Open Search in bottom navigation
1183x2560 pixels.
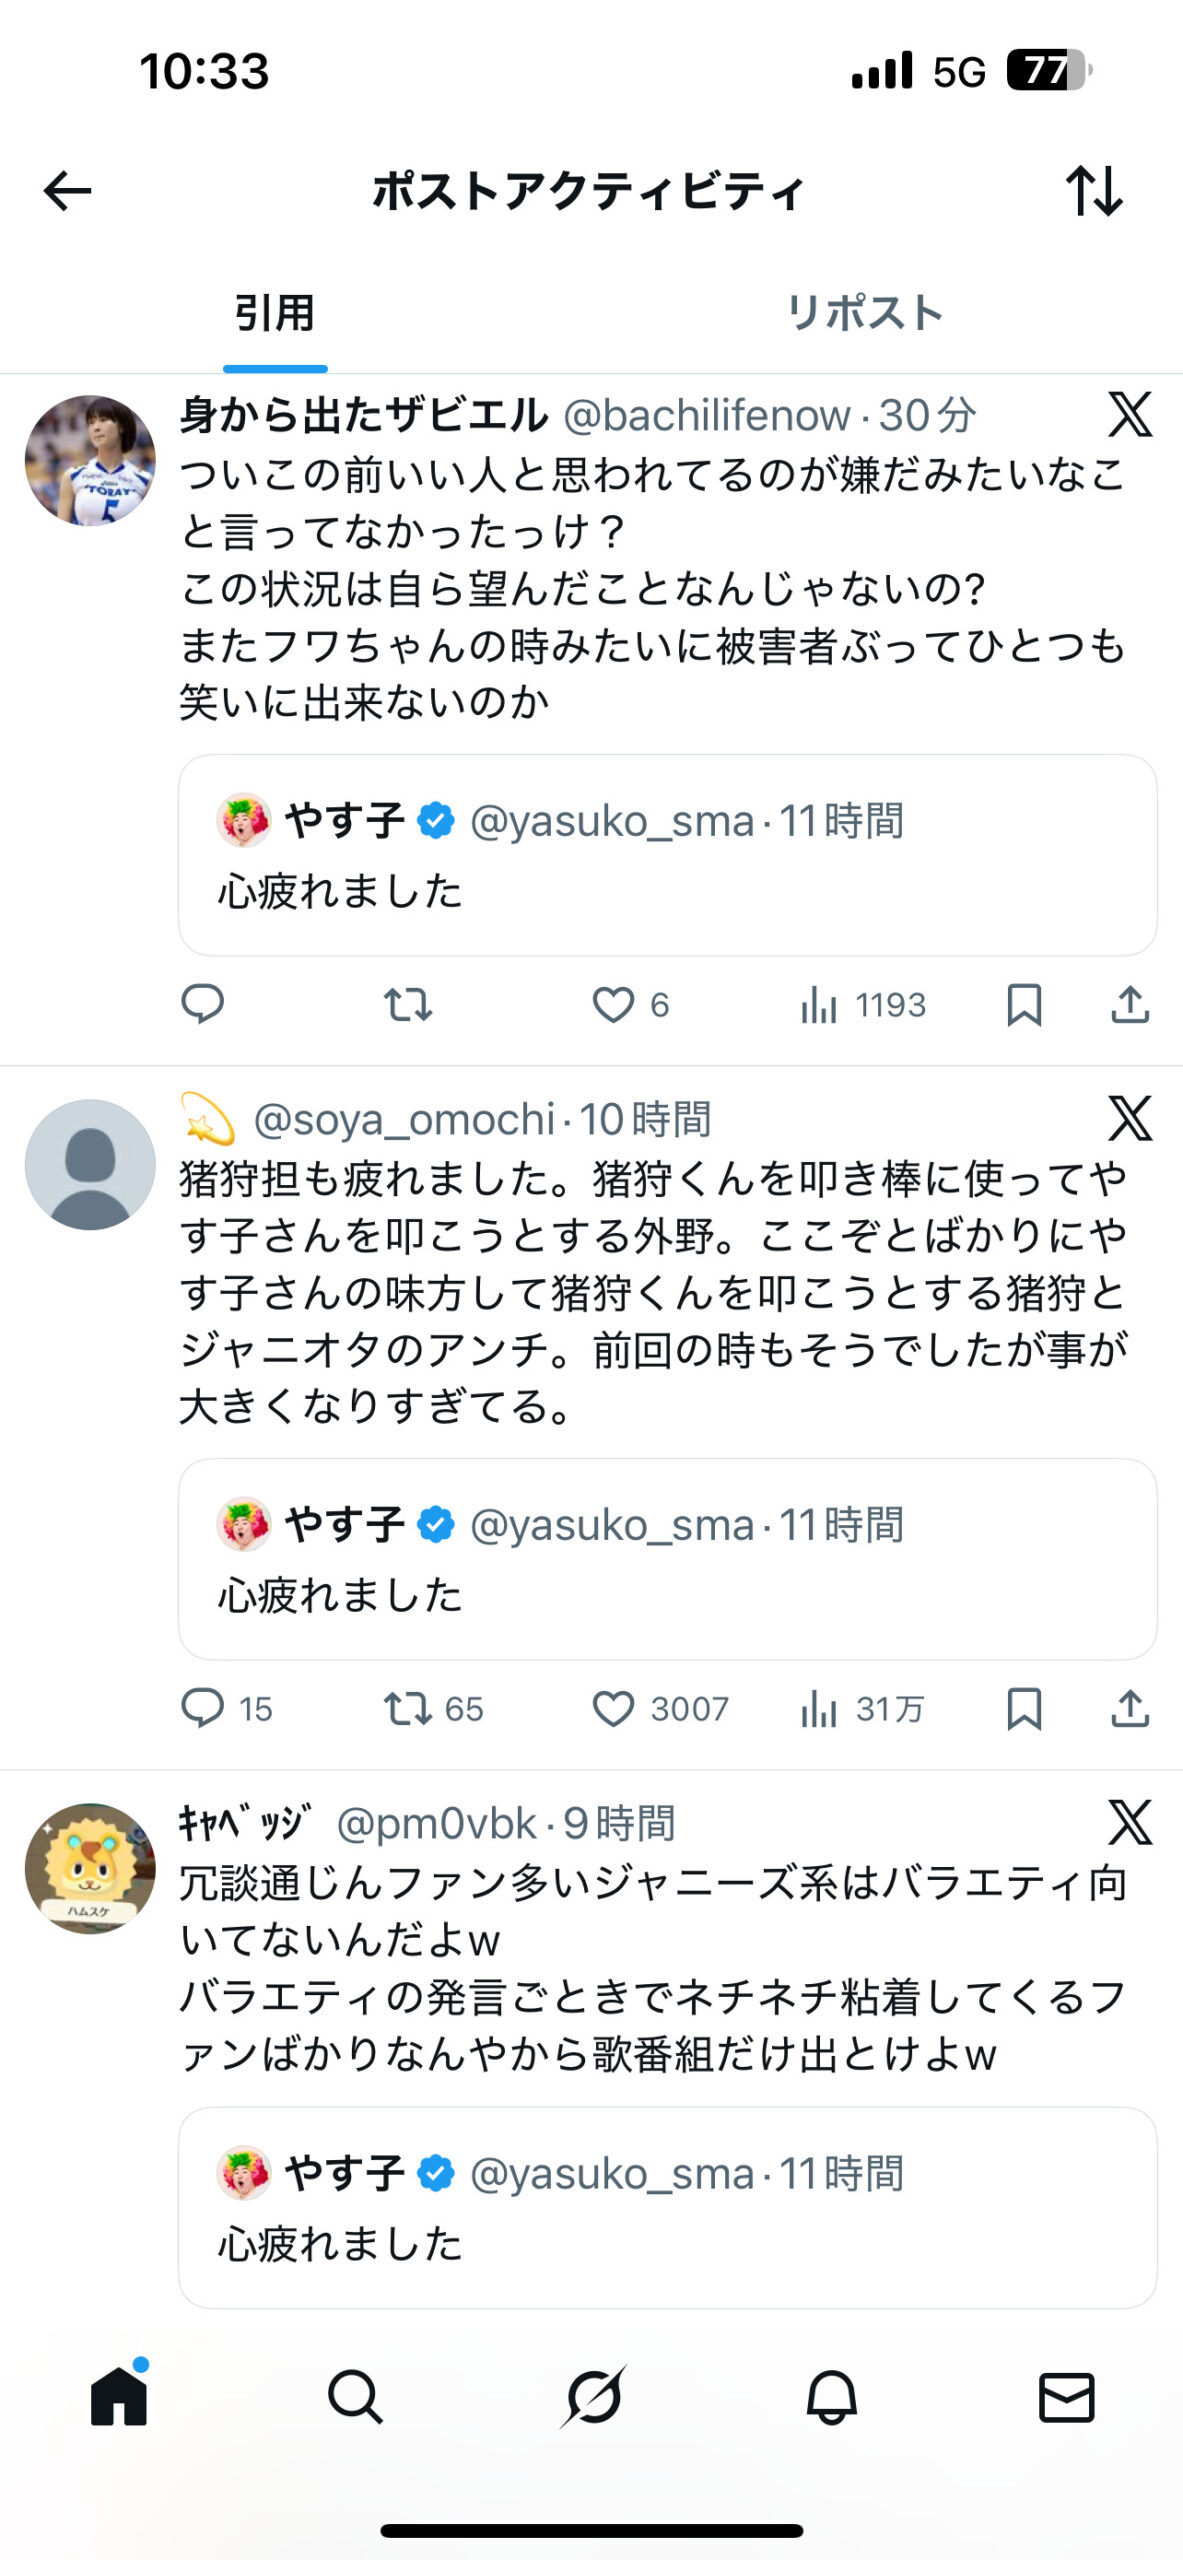pos(355,2397)
